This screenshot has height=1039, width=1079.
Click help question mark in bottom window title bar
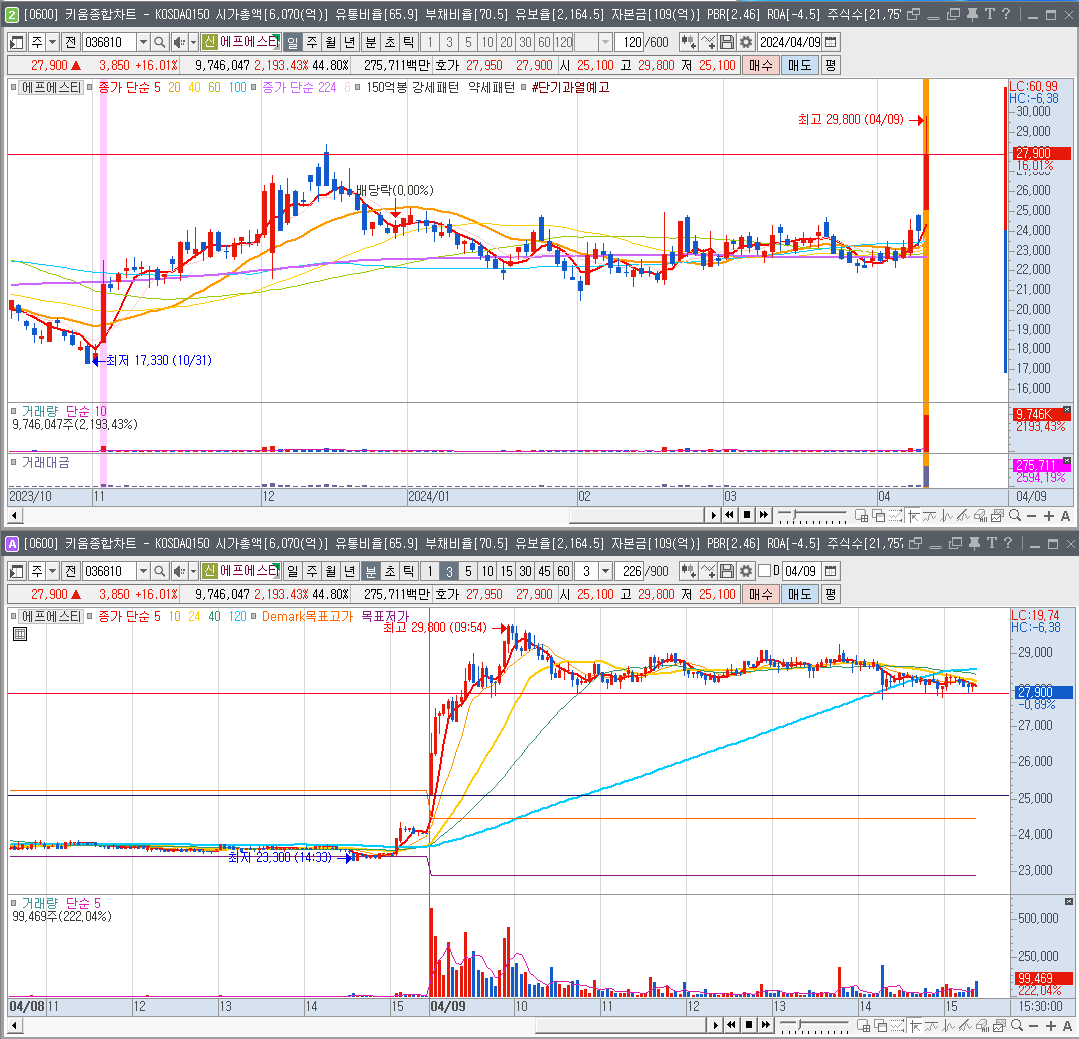tap(1008, 543)
